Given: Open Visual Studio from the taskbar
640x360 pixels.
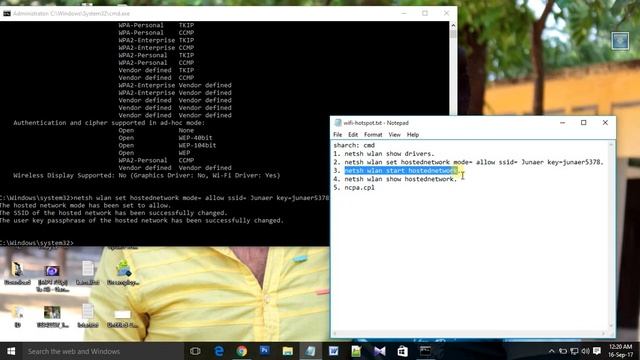Looking at the screenshot, I should click(x=380, y=351).
